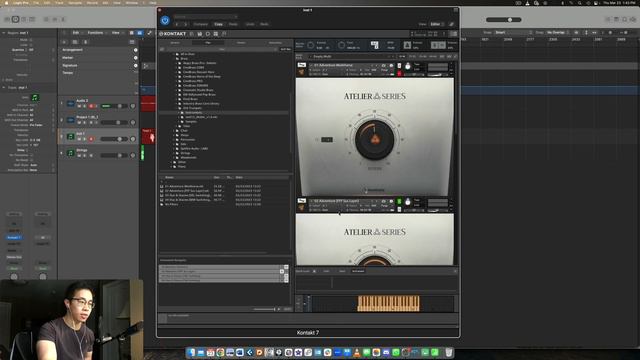Open Purge dropdown of 01 Adventure instrument
The width and height of the screenshot is (640, 360).
tap(385, 70)
